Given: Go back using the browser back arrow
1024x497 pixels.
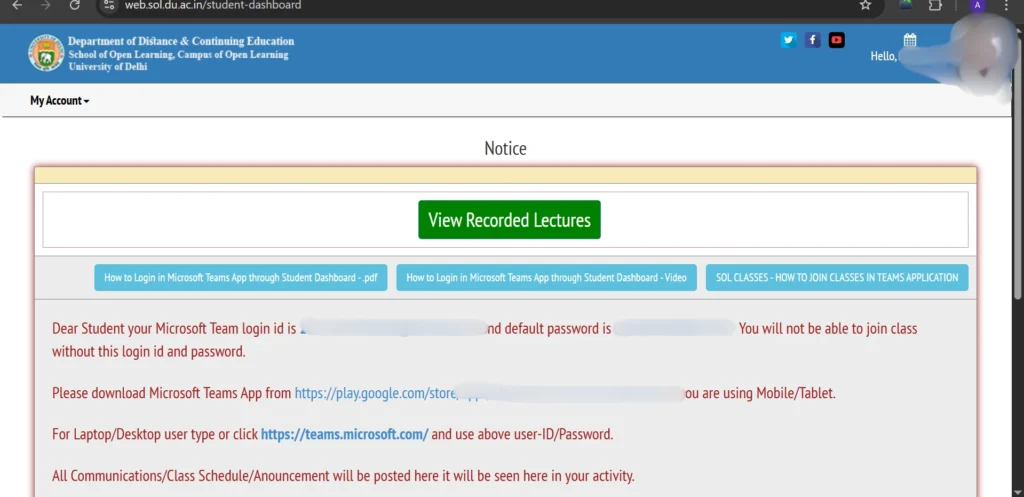Looking at the screenshot, I should (x=18, y=5).
